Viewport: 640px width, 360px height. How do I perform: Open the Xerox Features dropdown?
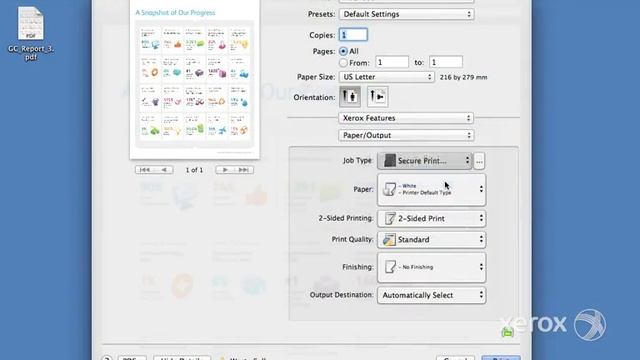406,118
